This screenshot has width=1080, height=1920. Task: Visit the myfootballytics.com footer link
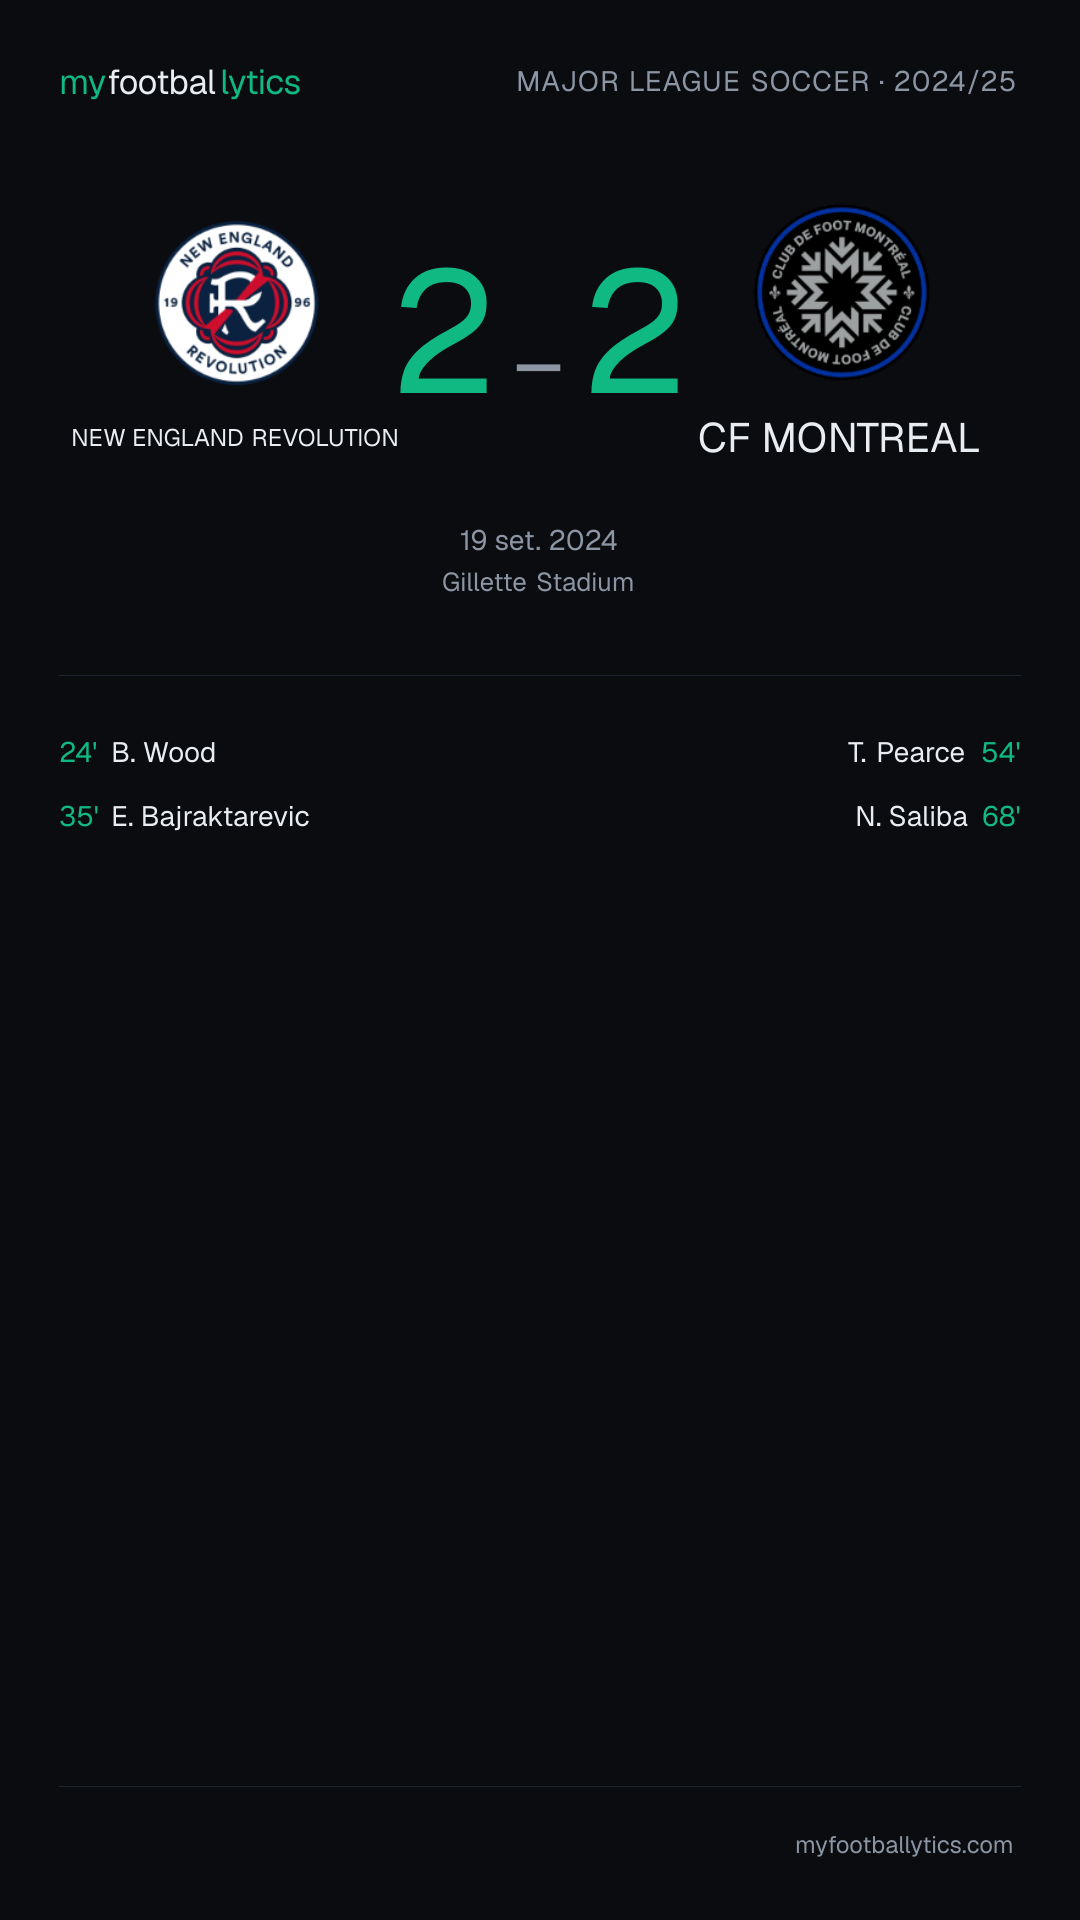click(904, 1845)
